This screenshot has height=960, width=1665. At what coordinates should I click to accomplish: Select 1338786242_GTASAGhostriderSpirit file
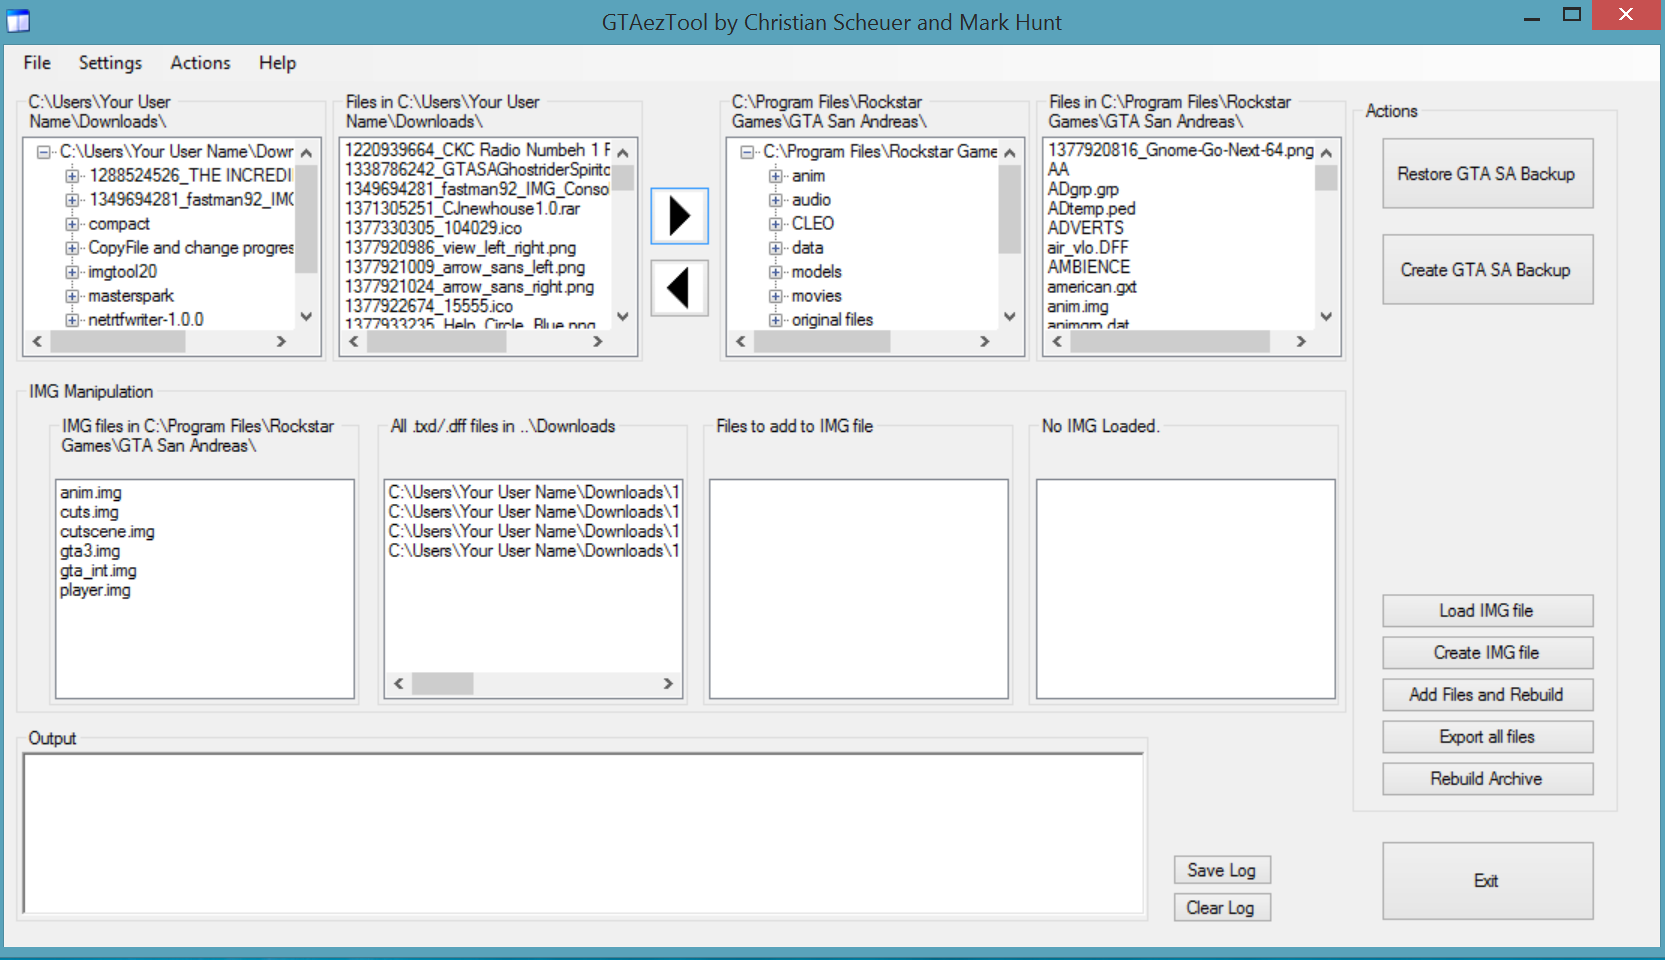coord(477,170)
